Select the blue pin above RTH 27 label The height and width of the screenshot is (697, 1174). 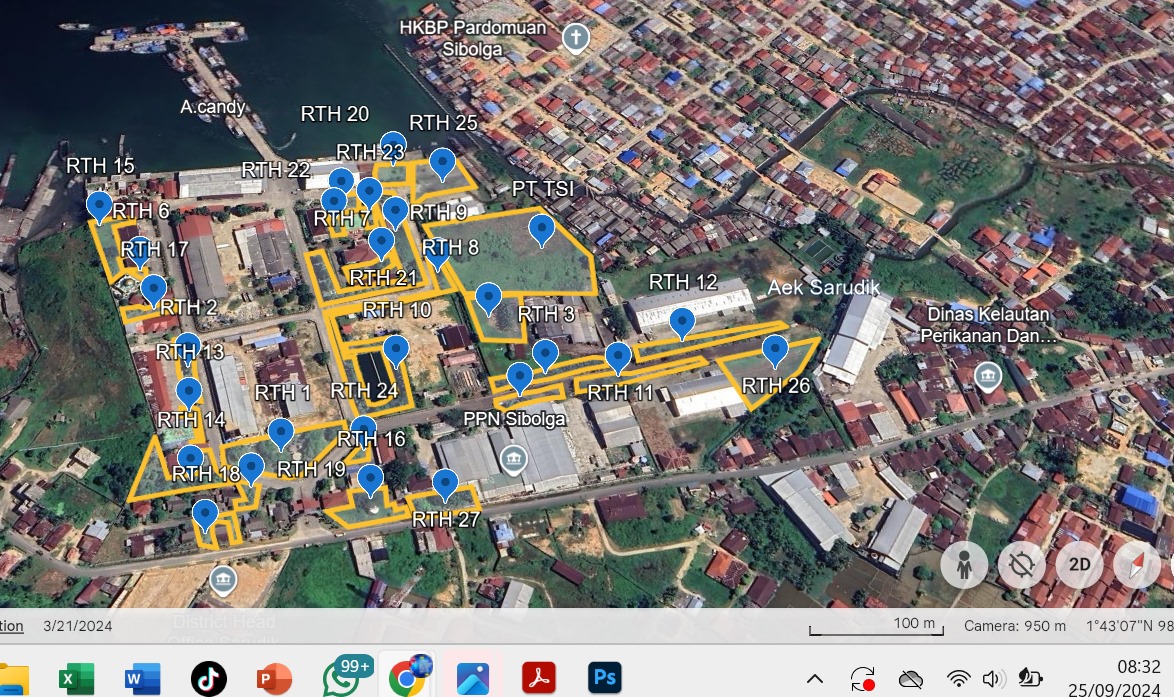pos(445,484)
